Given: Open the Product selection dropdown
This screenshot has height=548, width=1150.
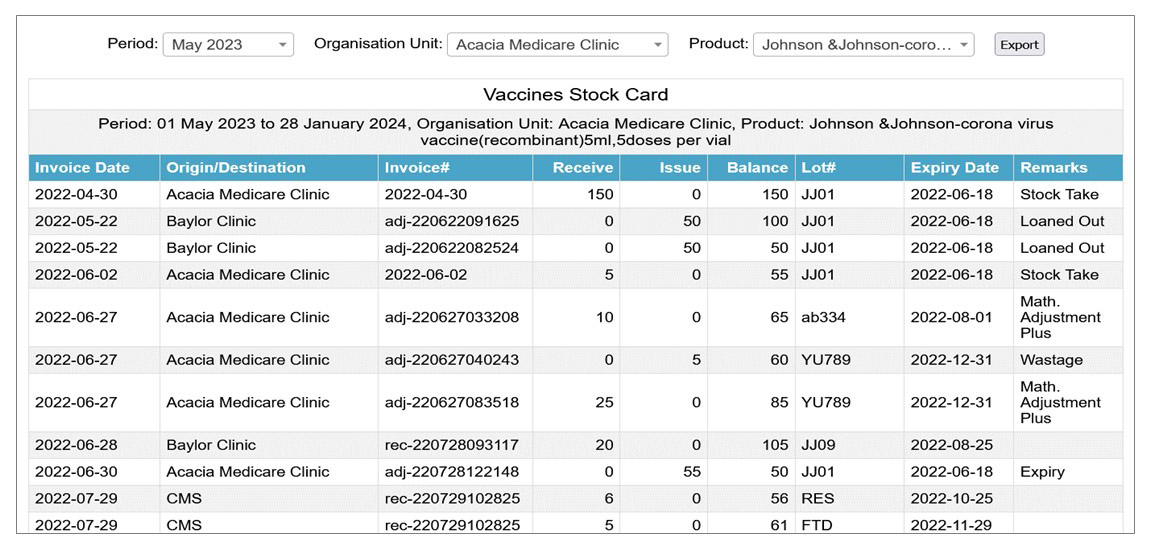Looking at the screenshot, I should point(863,45).
